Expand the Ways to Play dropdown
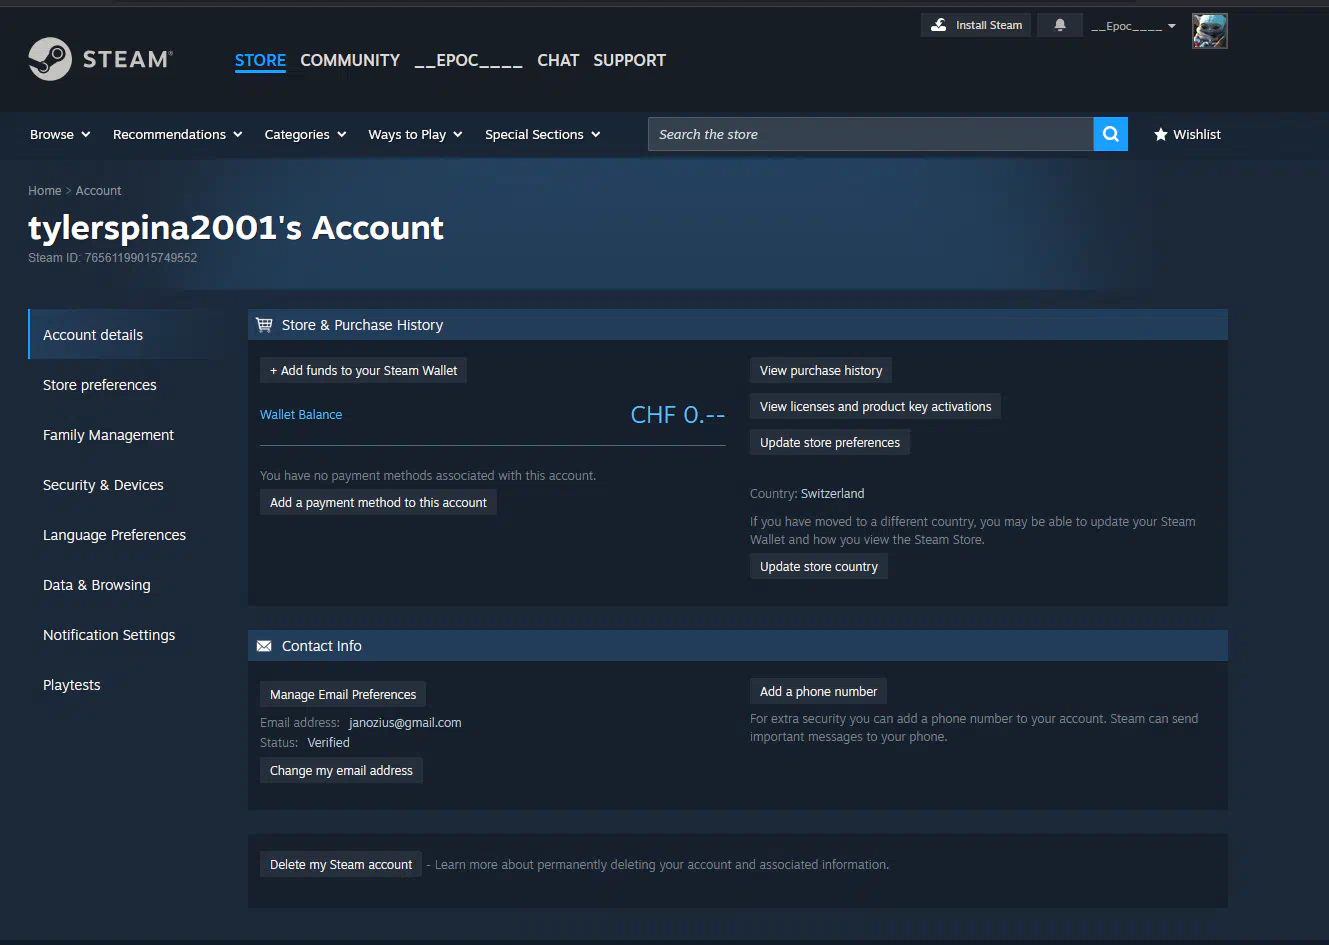Image resolution: width=1329 pixels, height=945 pixels. tap(415, 134)
